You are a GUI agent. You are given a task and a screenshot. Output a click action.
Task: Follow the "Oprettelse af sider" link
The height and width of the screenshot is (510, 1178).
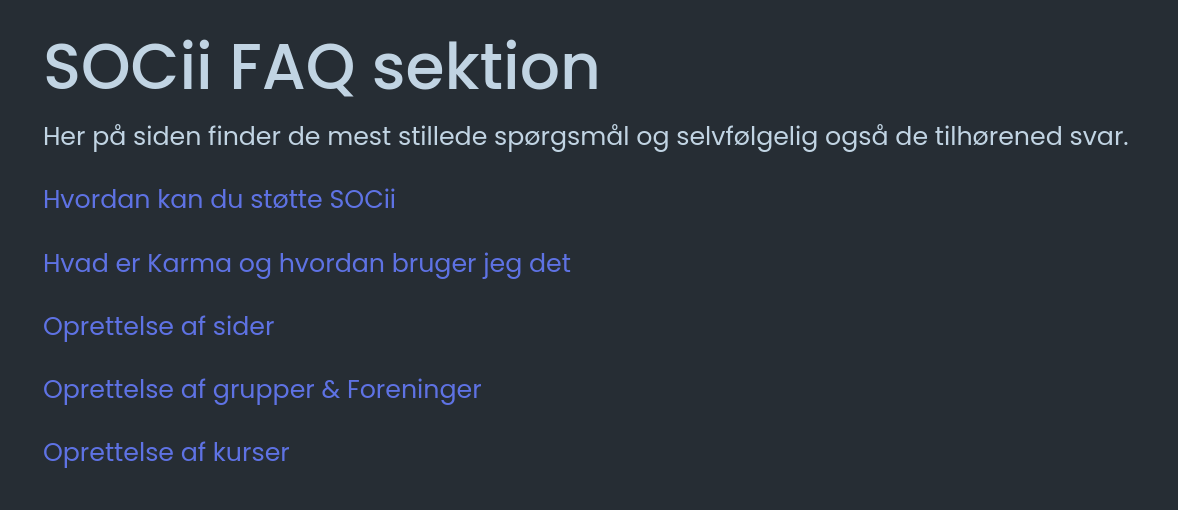[158, 327]
